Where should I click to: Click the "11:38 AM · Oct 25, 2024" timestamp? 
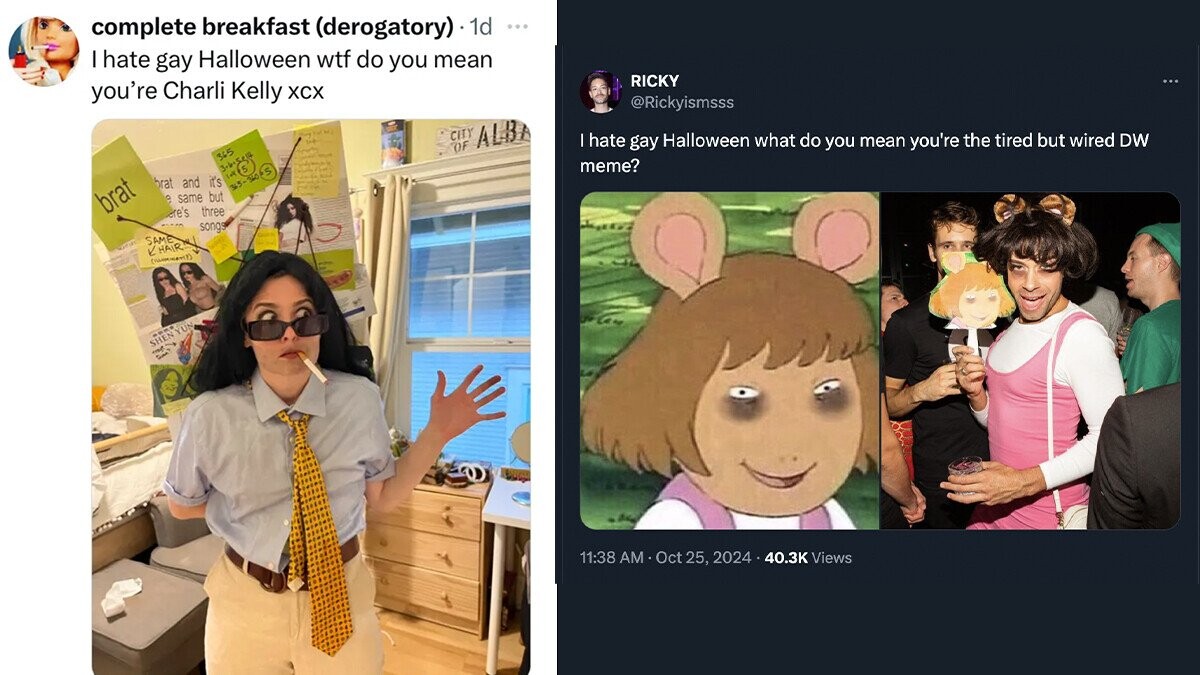[x=665, y=558]
